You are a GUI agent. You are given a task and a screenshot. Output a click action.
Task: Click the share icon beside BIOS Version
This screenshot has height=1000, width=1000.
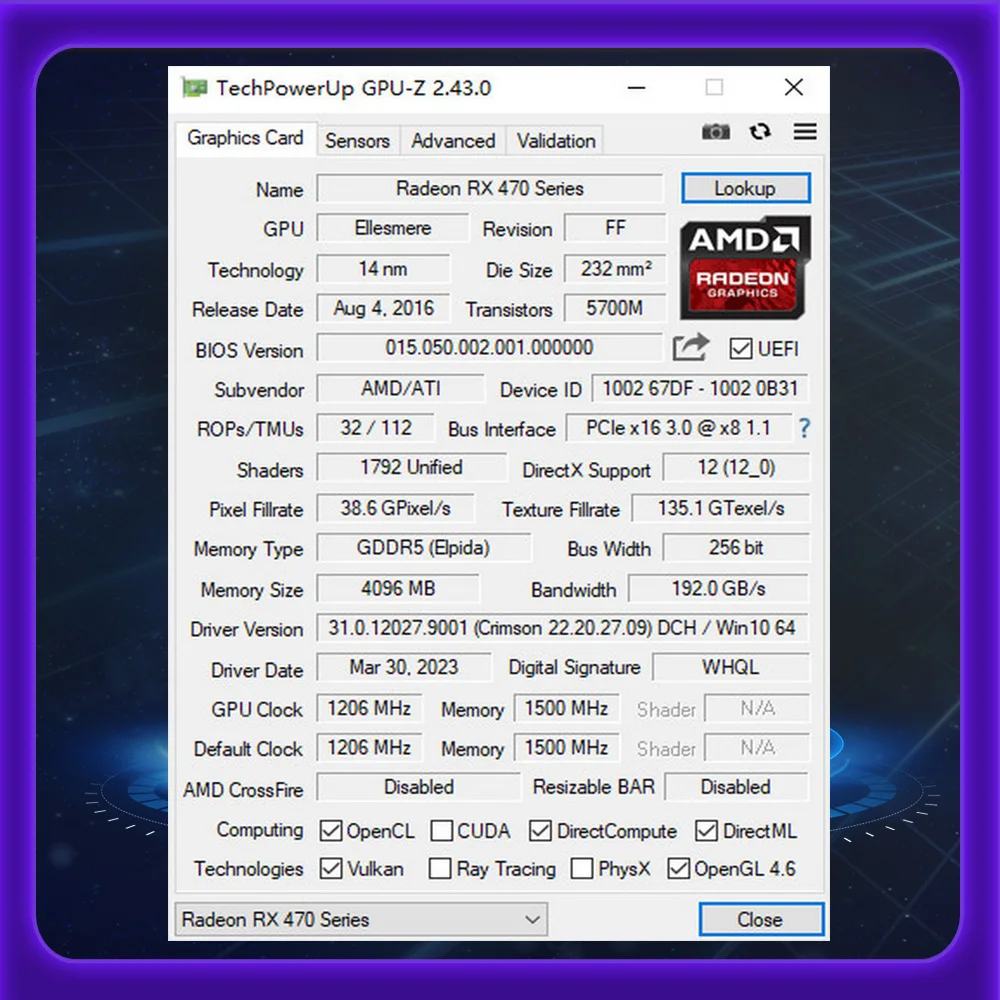[x=691, y=346]
